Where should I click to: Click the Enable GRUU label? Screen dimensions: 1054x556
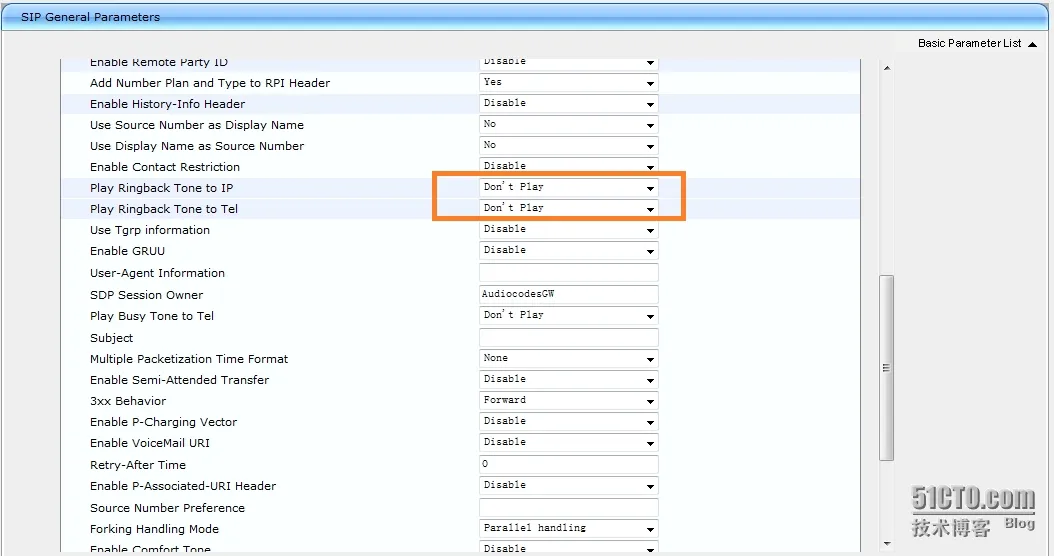tap(127, 251)
